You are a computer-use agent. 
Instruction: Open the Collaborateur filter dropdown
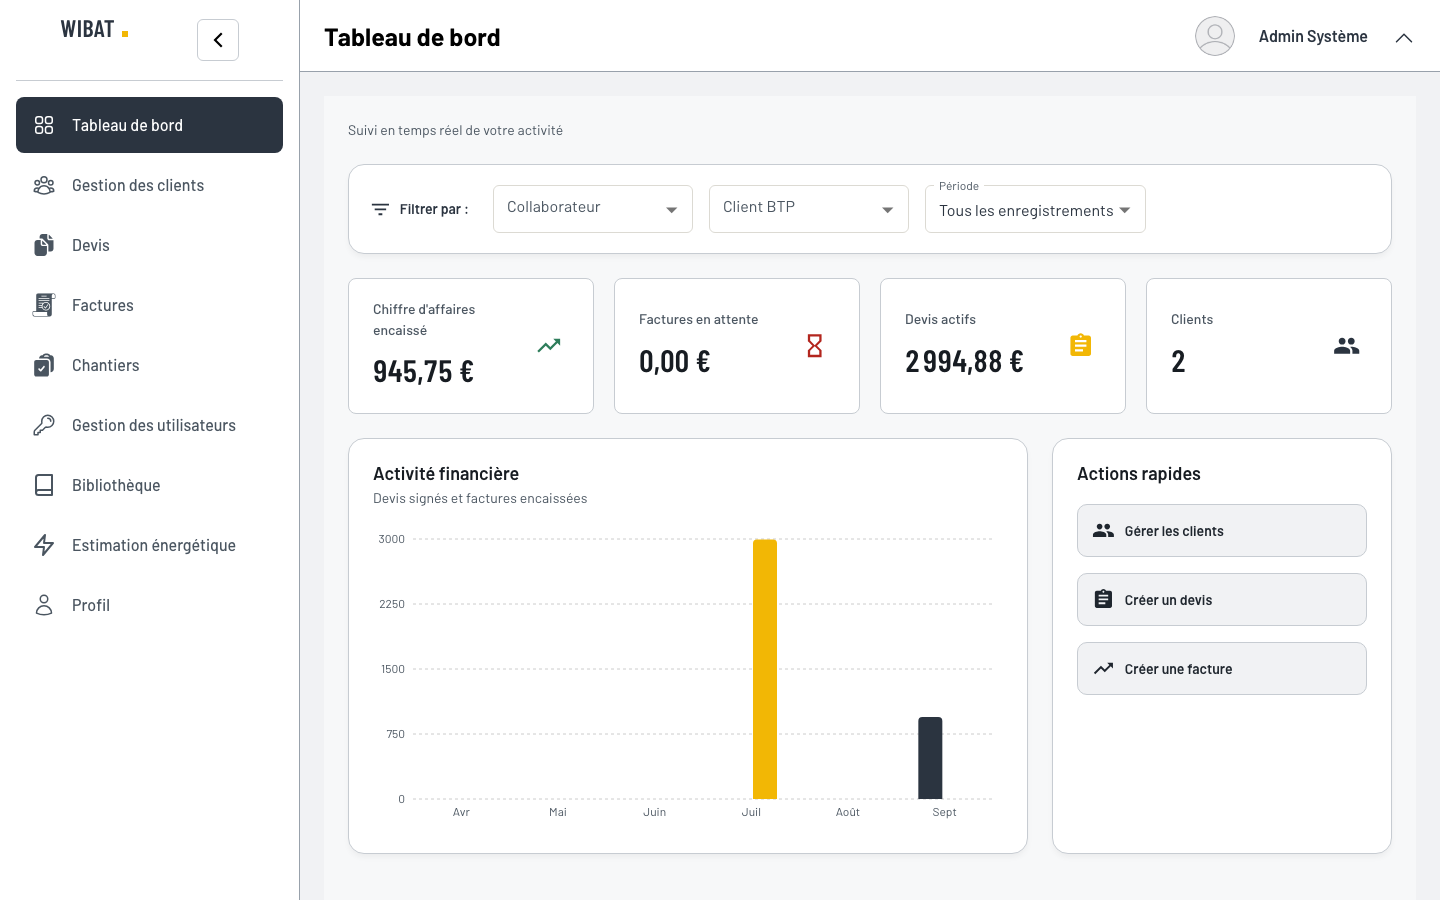[593, 209]
